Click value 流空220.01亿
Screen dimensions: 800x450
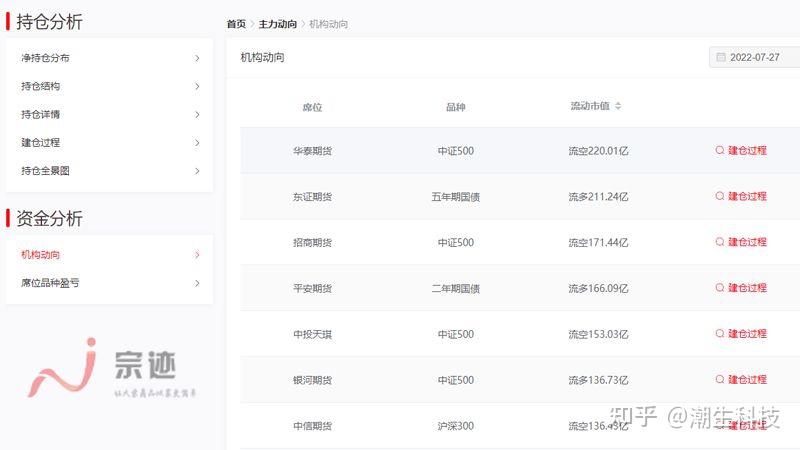pyautogui.click(x=598, y=151)
